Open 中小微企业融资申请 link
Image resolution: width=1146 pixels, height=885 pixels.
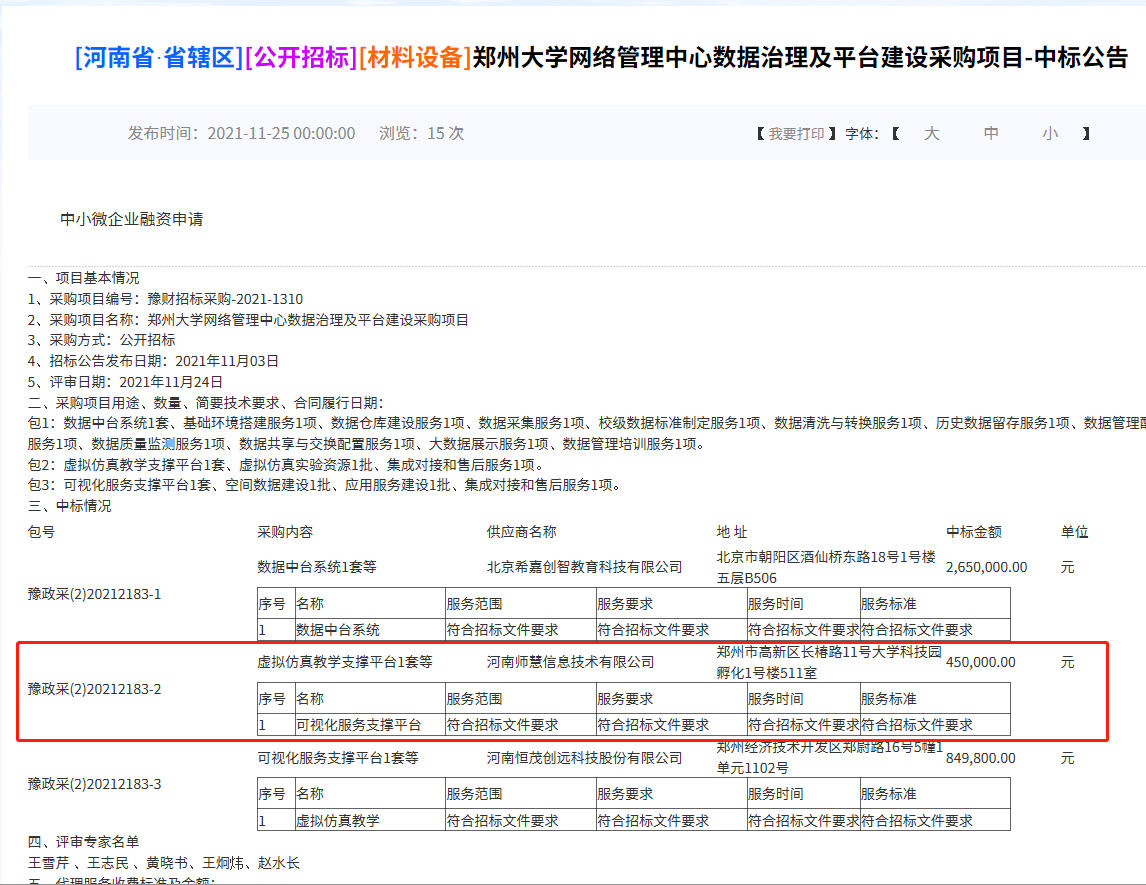click(131, 219)
